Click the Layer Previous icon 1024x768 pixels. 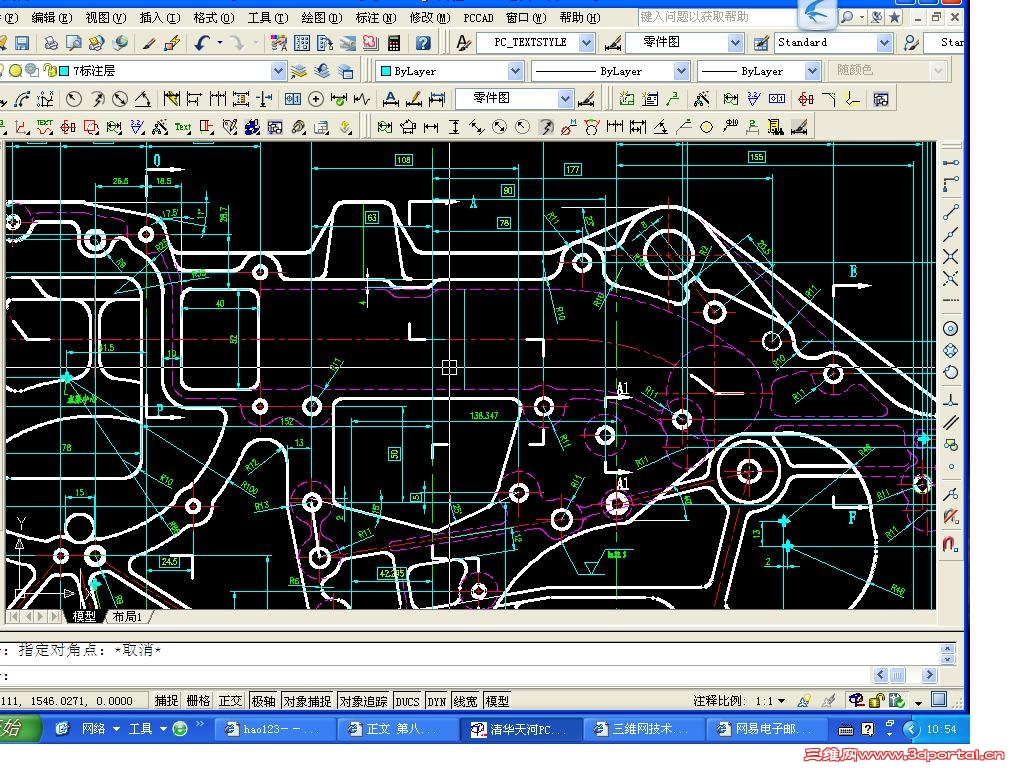coord(321,71)
